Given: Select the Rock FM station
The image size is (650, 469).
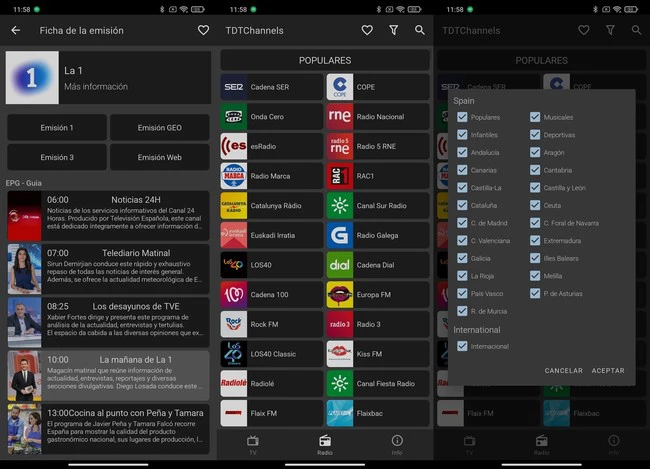Looking at the screenshot, I should pyautogui.click(x=272, y=324).
